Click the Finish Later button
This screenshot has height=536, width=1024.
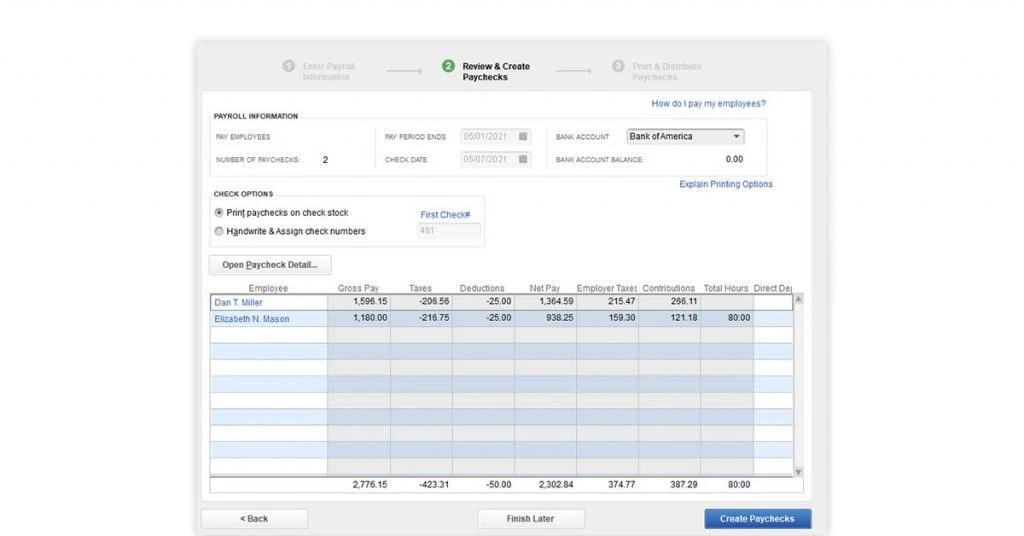531,518
